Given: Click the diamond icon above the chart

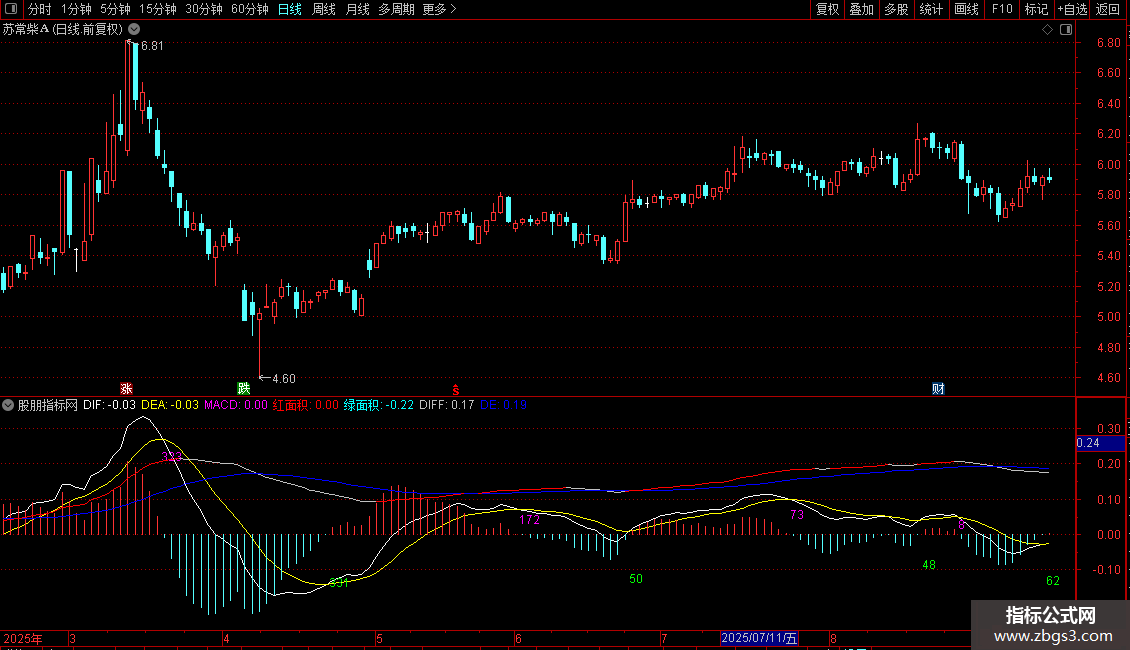Looking at the screenshot, I should pyautogui.click(x=1048, y=30).
